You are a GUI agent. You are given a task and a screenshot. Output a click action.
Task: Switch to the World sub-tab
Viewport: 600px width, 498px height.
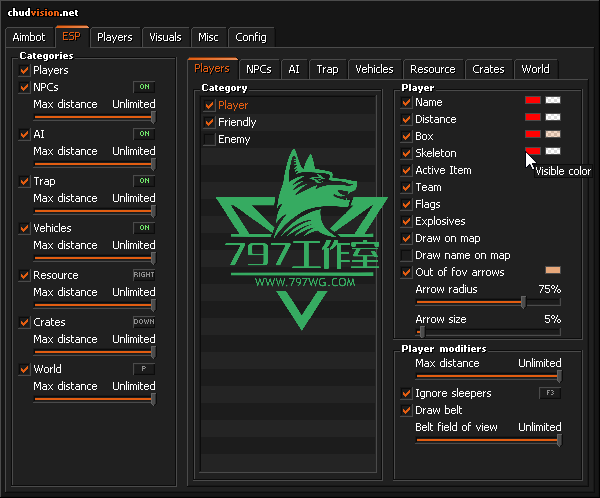coord(535,69)
